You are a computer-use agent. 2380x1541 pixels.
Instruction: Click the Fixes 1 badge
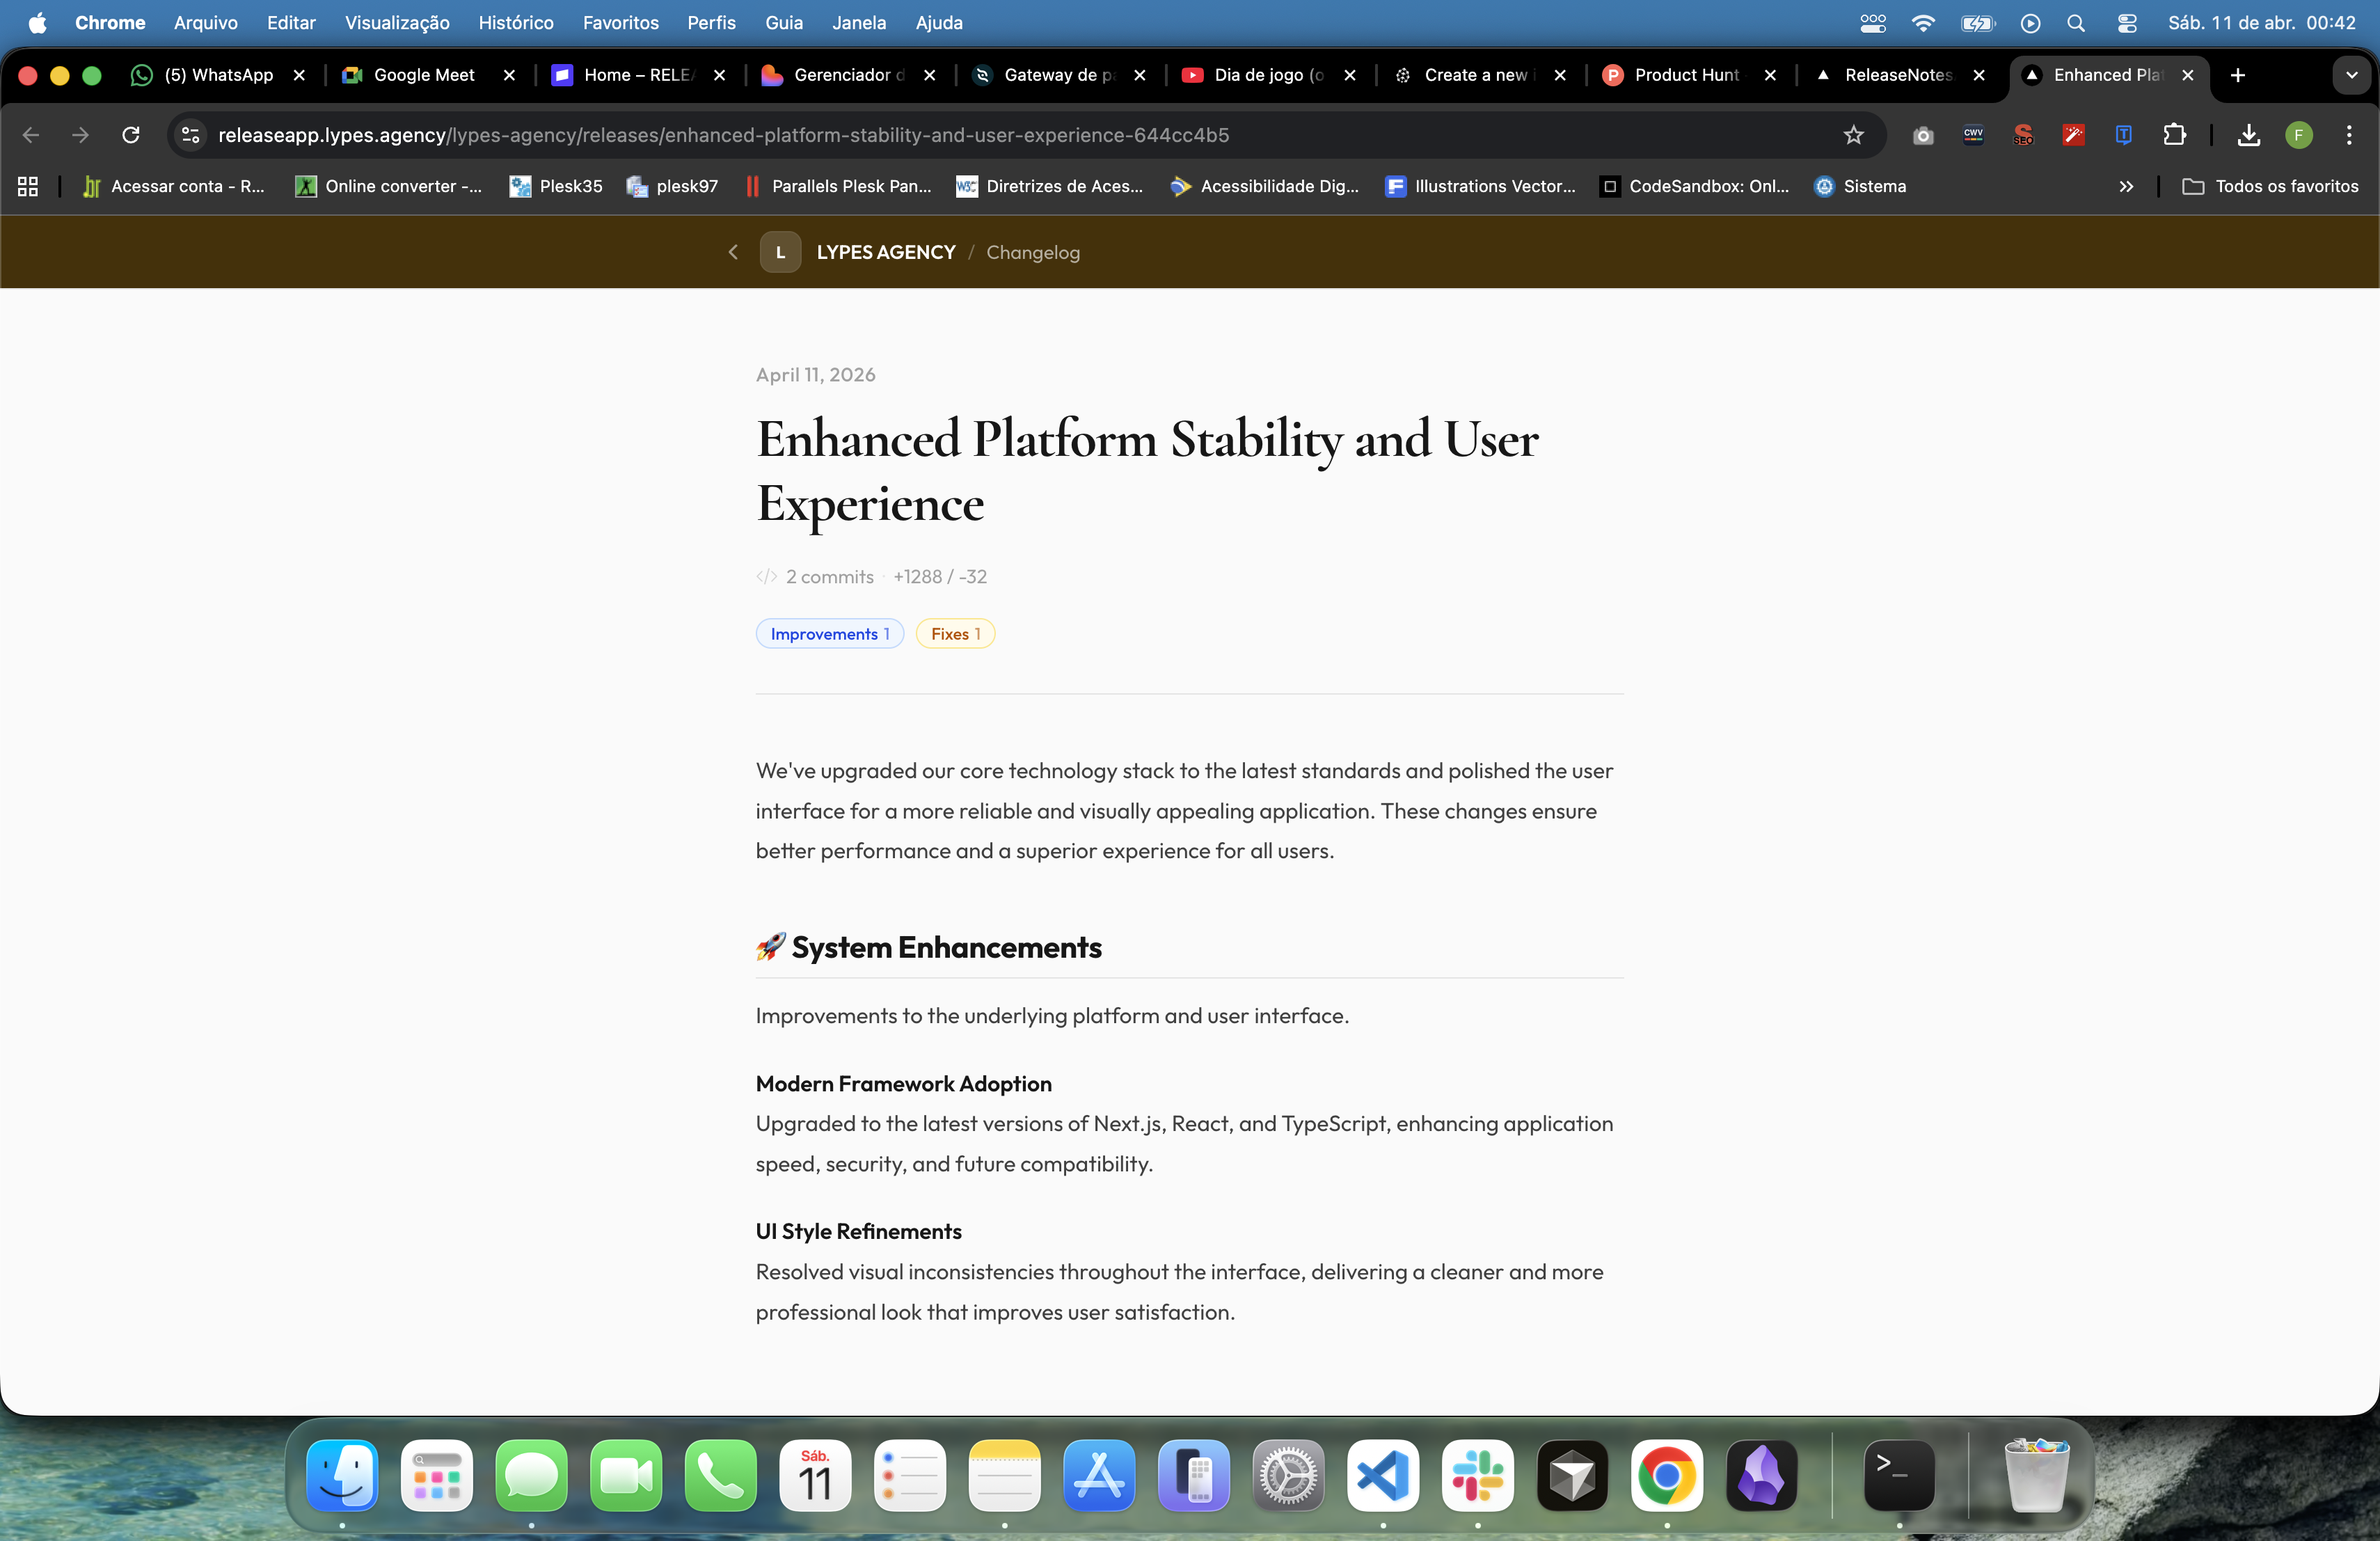click(955, 633)
